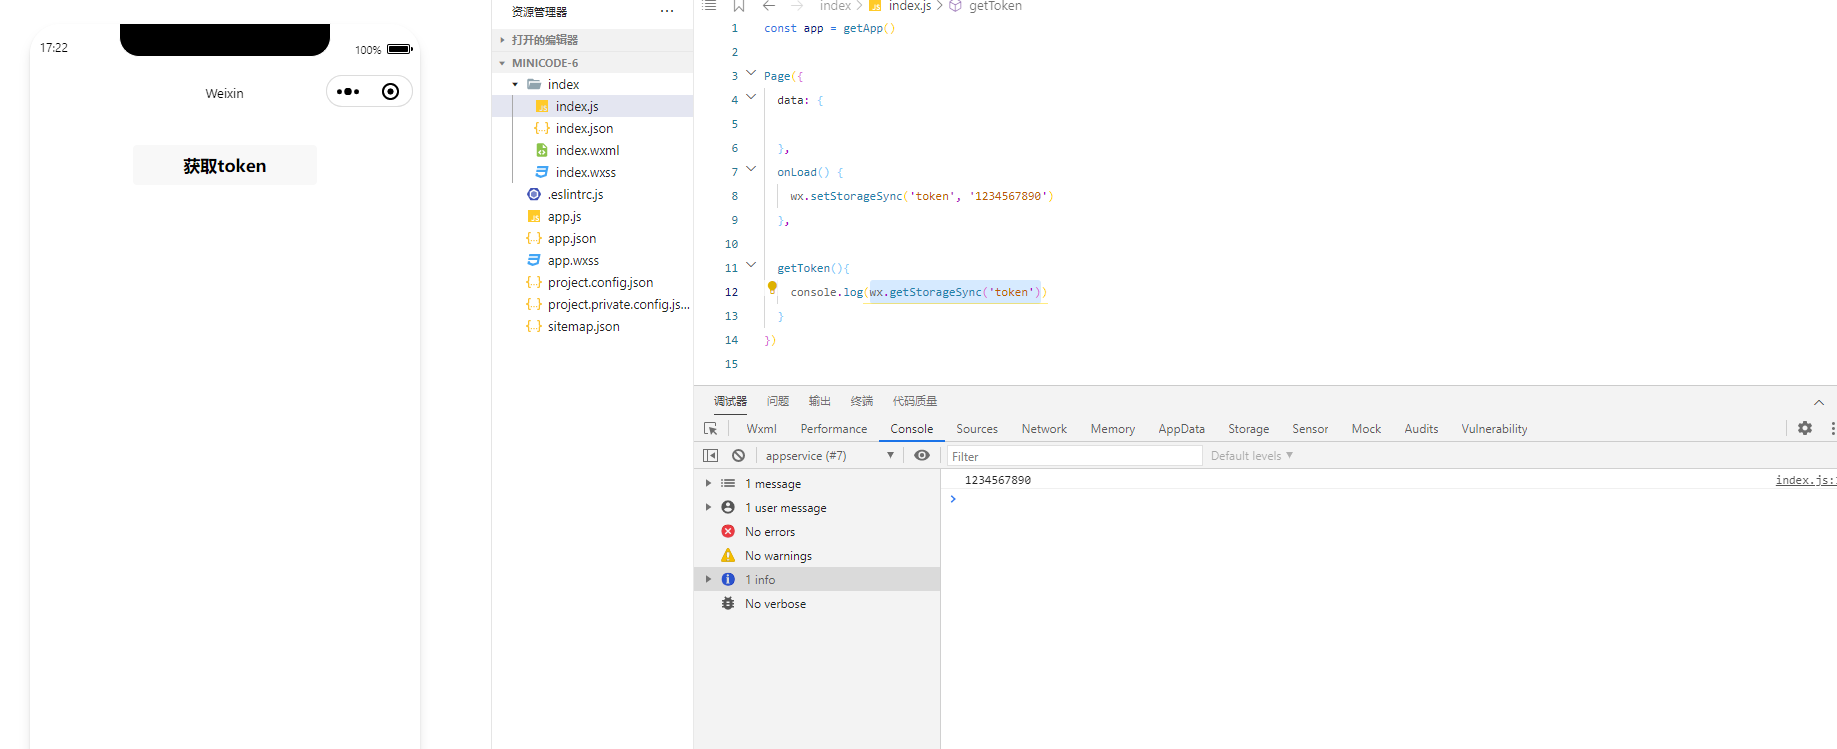Open the Sensor devtools tab
Image resolution: width=1837 pixels, height=749 pixels.
[1310, 429]
